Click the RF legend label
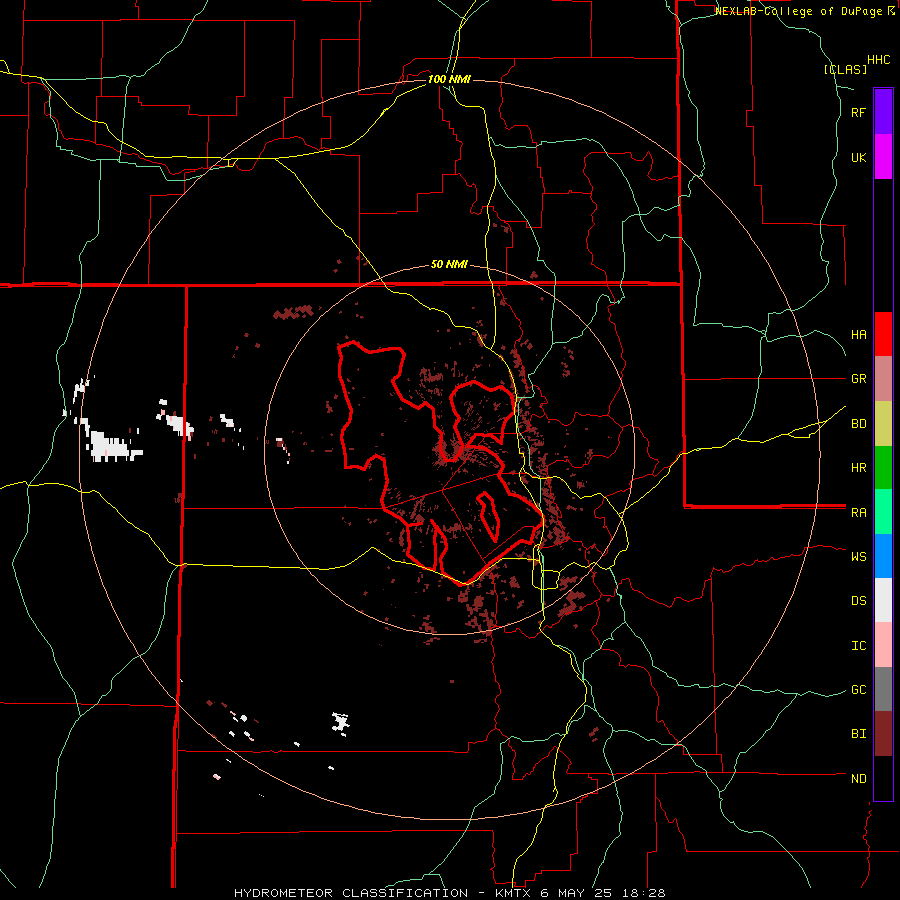Viewport: 900px width, 900px height. pos(858,112)
